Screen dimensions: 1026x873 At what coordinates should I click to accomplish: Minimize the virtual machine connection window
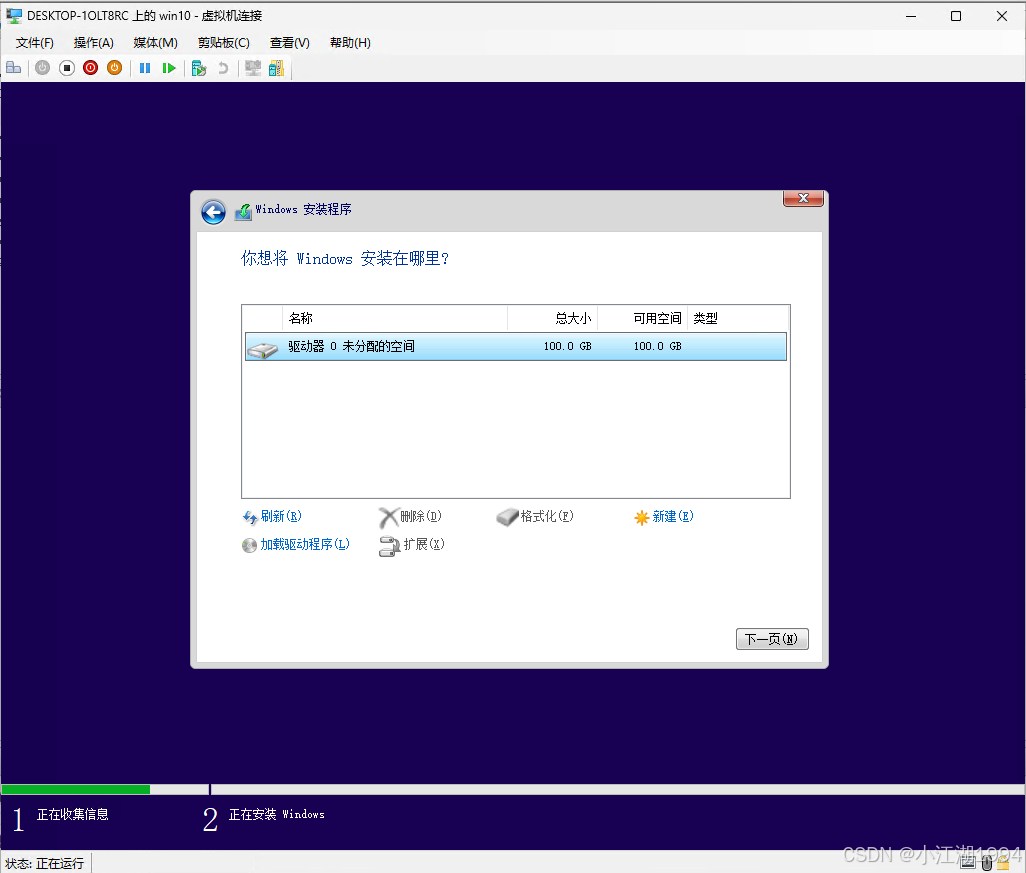[x=911, y=16]
